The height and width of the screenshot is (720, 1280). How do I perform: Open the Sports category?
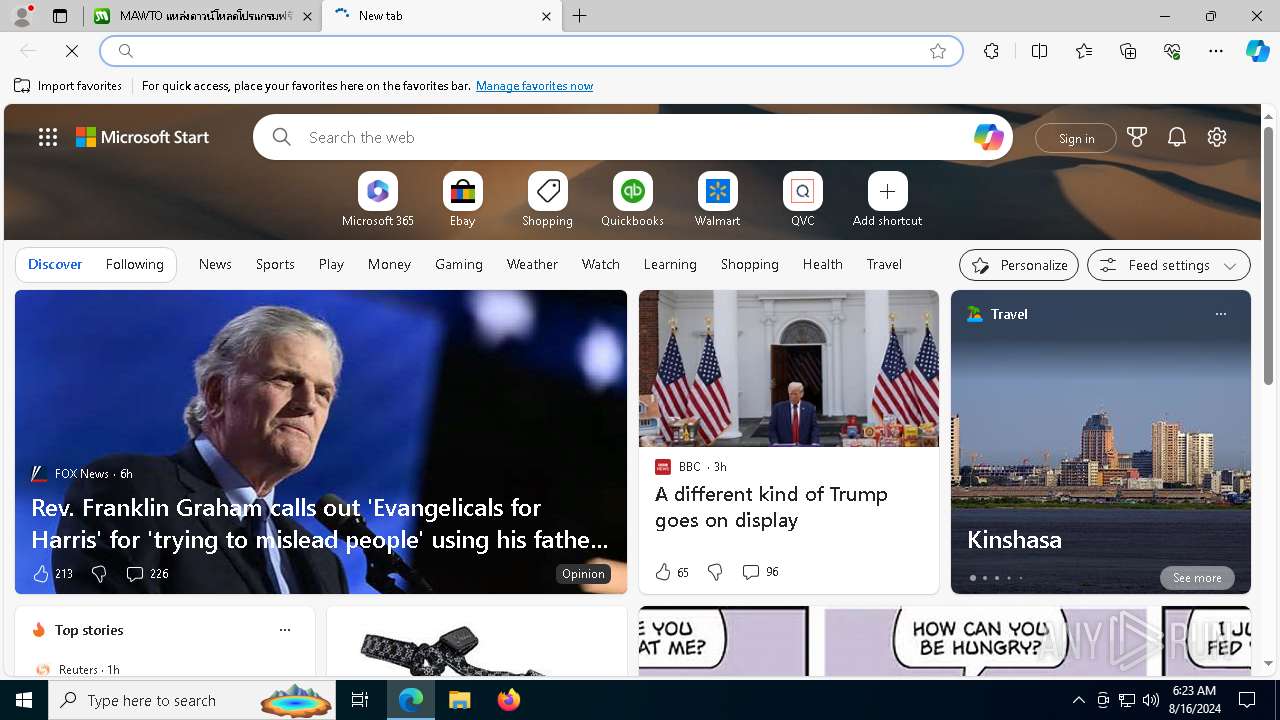(275, 264)
